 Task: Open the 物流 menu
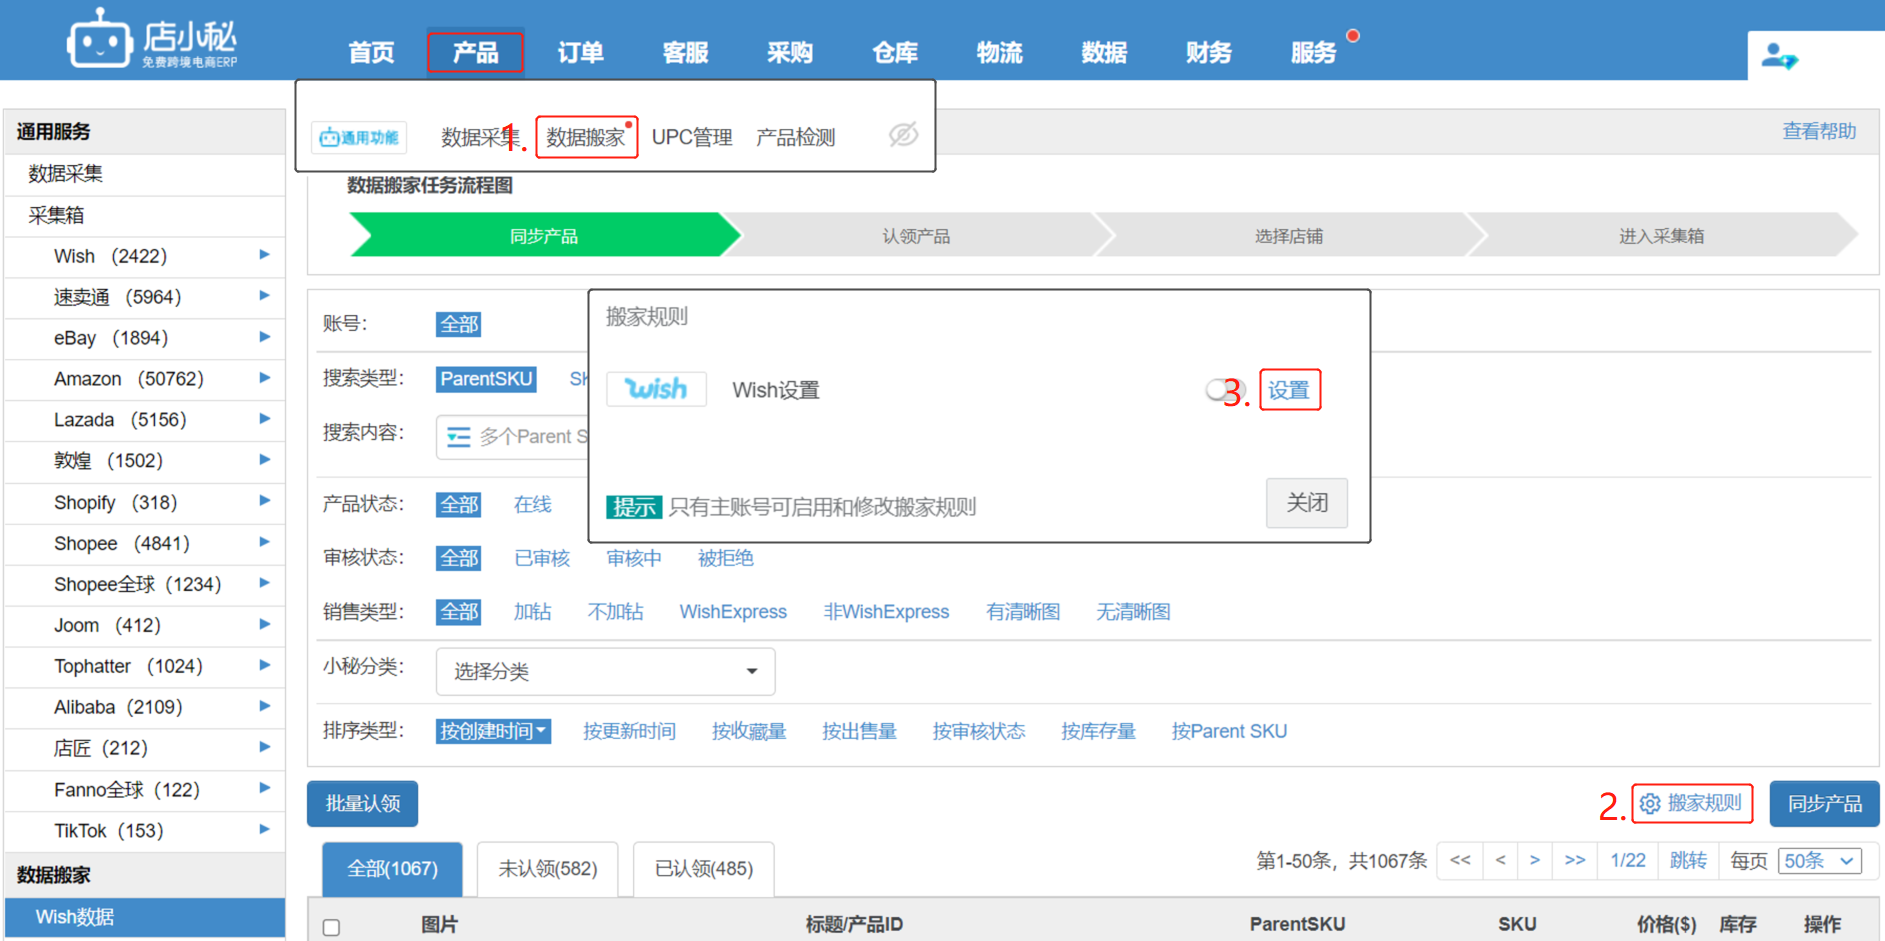999,52
